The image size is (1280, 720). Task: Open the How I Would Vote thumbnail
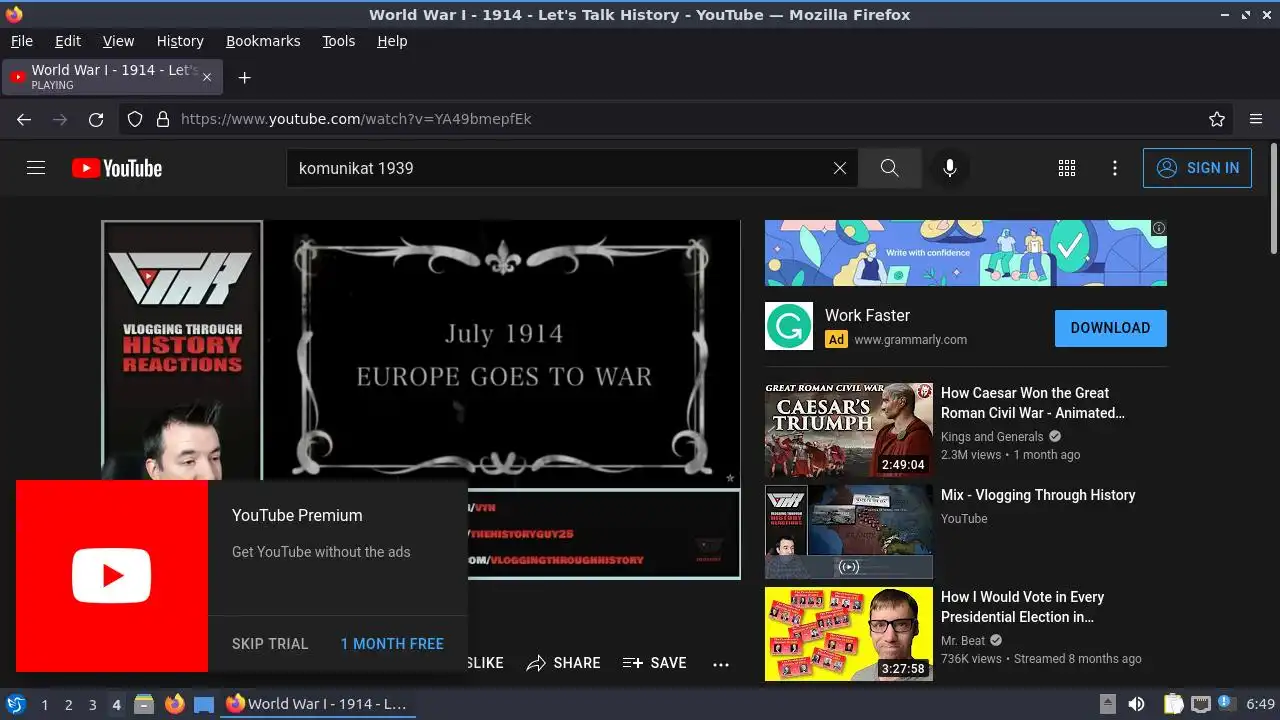tap(849, 634)
